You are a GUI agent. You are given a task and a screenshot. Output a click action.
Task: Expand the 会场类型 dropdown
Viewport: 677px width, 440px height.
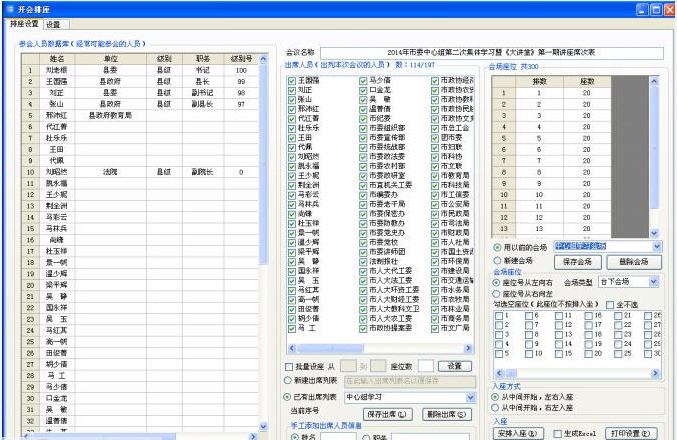656,284
